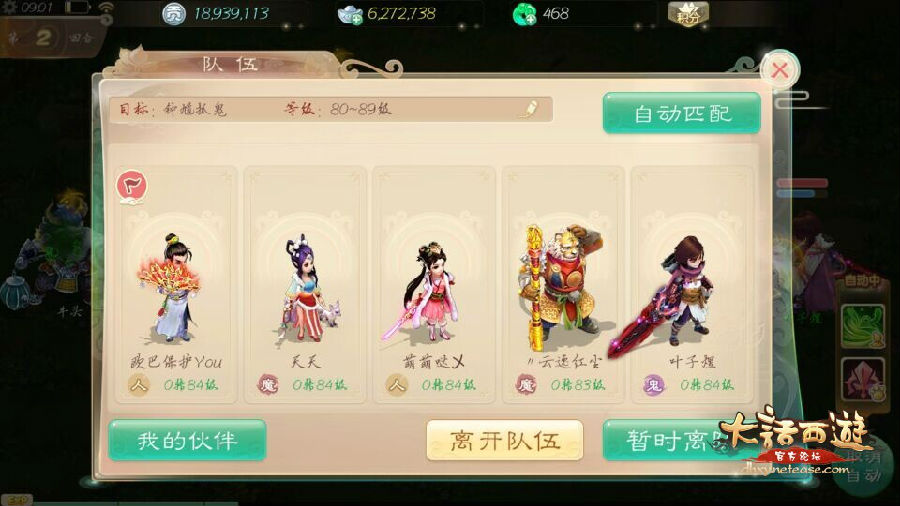Screen dimensions: 900x506
Task: Tap the pencil edit icon for team target
Action: point(529,109)
